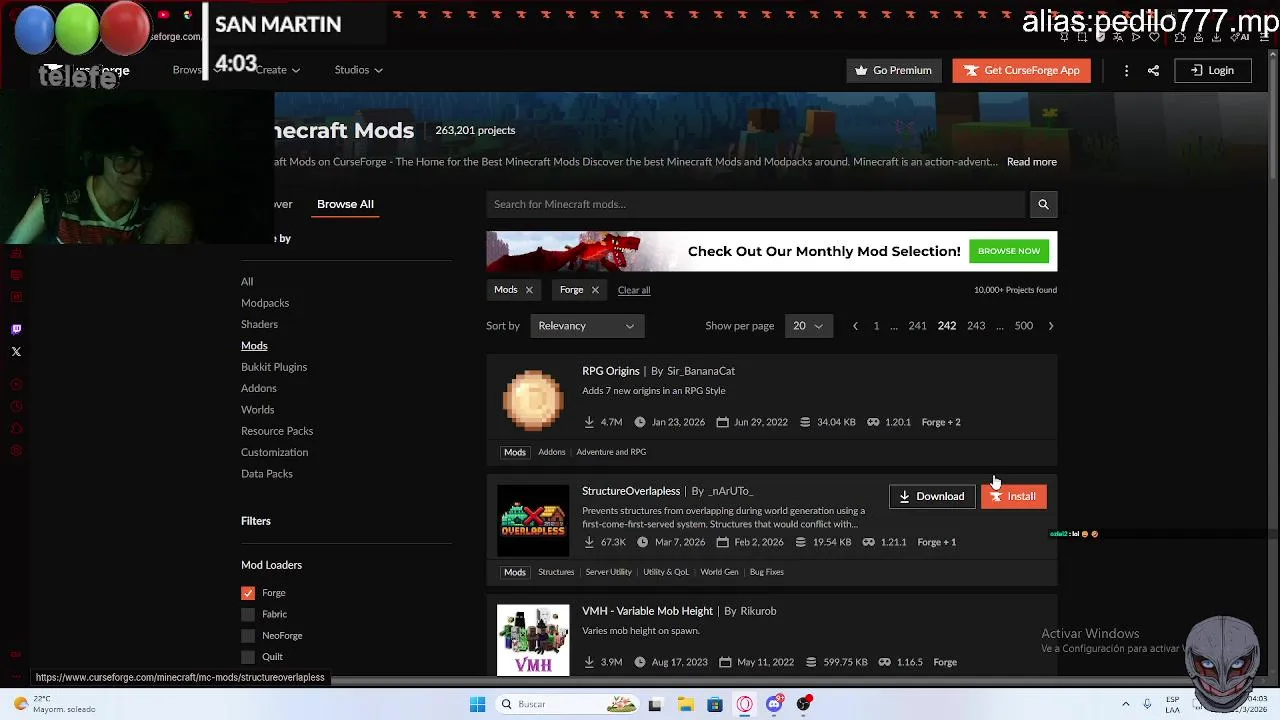The width and height of the screenshot is (1280, 720).
Task: Go to page 1
Action: (876, 326)
